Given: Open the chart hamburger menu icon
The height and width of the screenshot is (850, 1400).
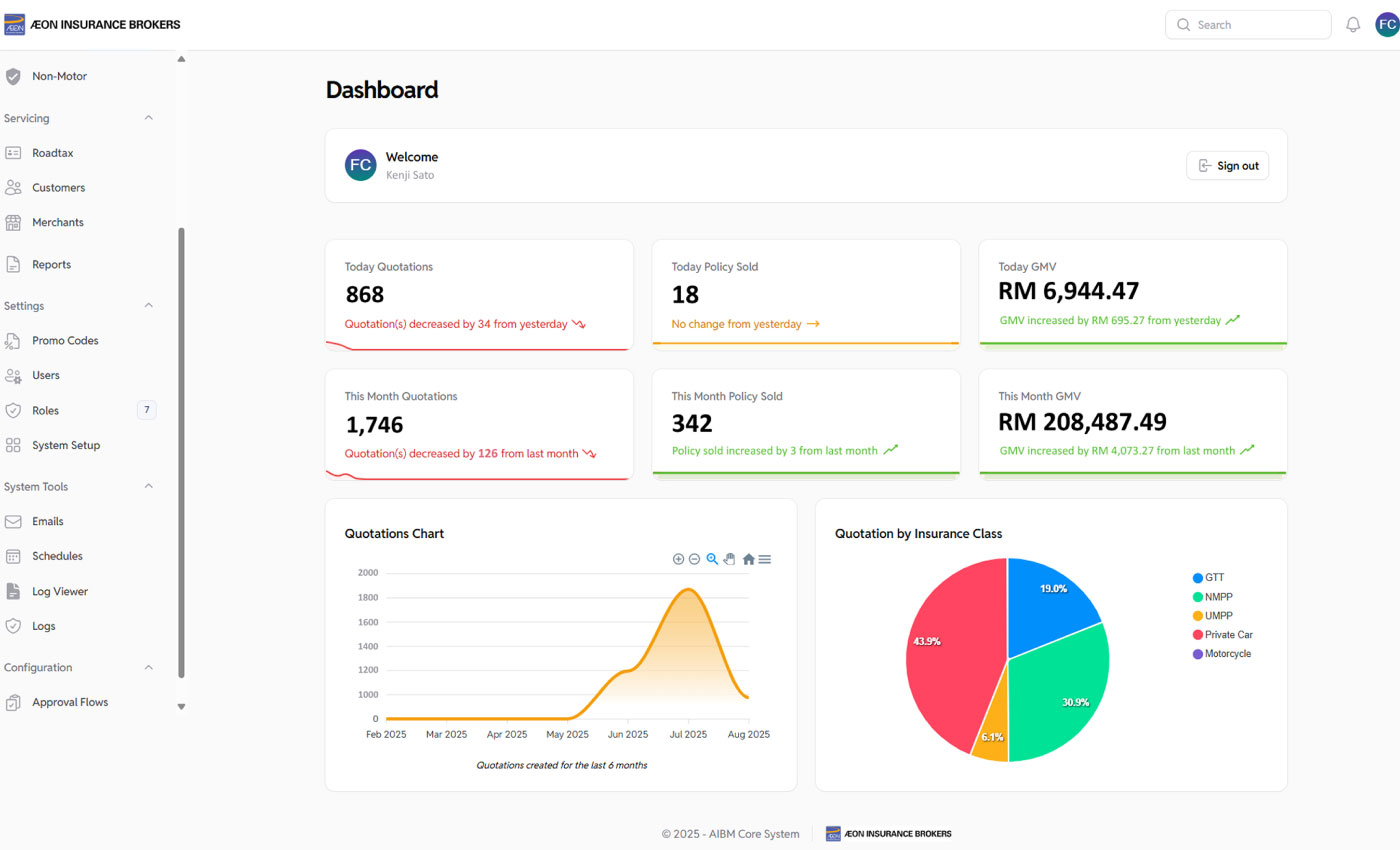Looking at the screenshot, I should click(765, 559).
